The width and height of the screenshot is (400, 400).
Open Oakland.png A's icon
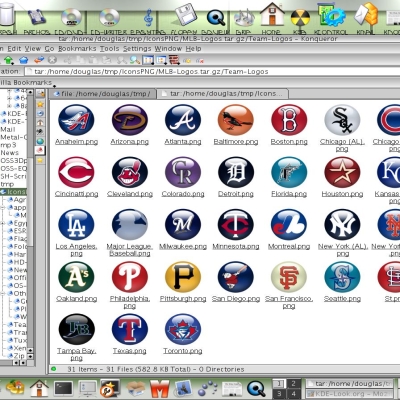[76, 277]
